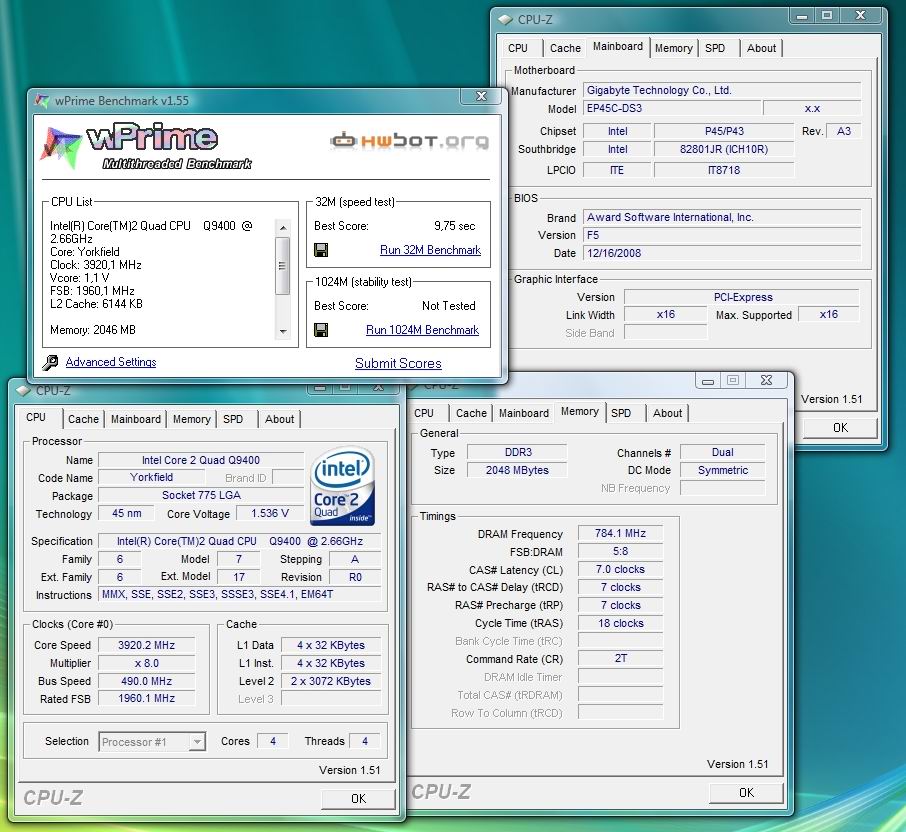Click the save icon for 32M benchmark score
Viewport: 906px width, 832px height.
(x=321, y=250)
